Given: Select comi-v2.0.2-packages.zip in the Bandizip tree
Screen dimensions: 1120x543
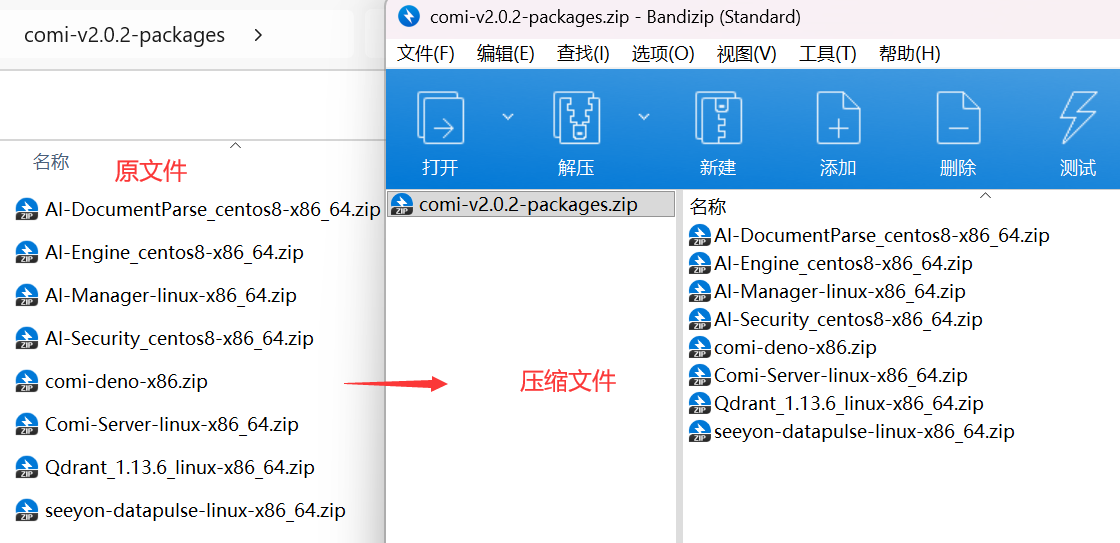Looking at the screenshot, I should point(531,204).
